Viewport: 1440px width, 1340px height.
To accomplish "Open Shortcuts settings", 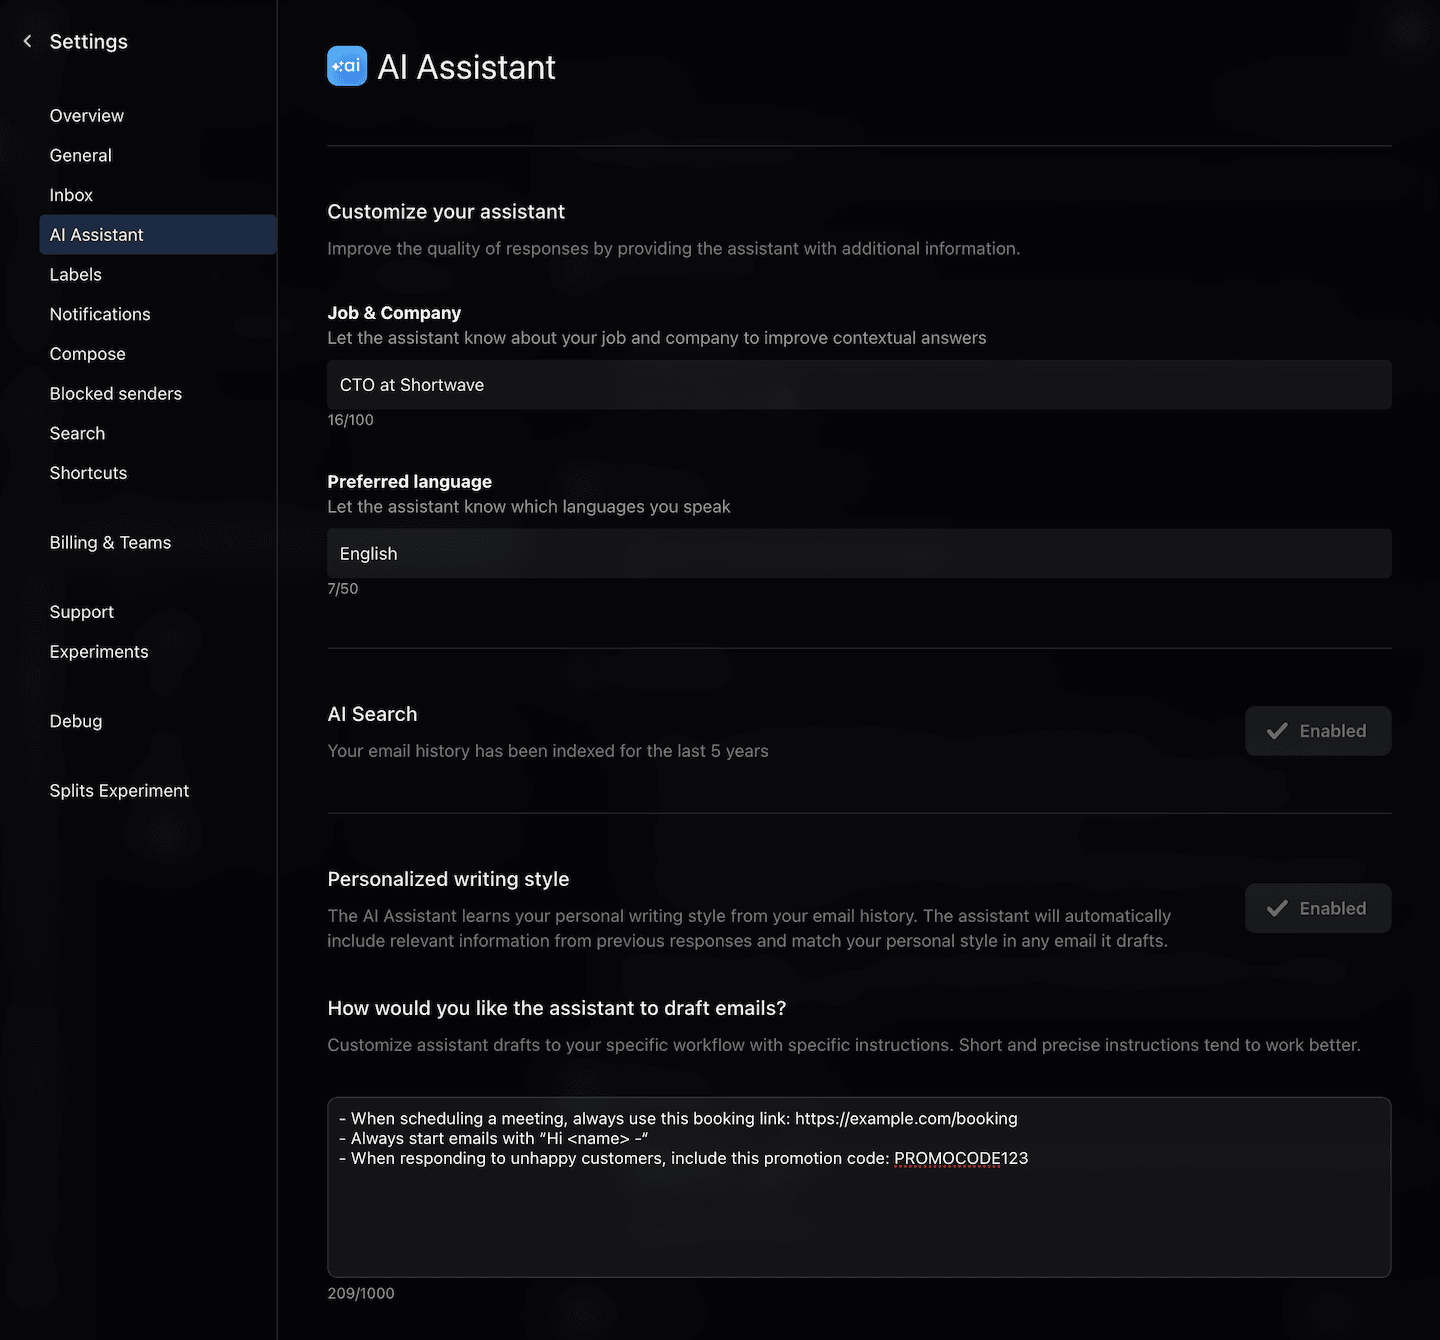I will click(88, 472).
